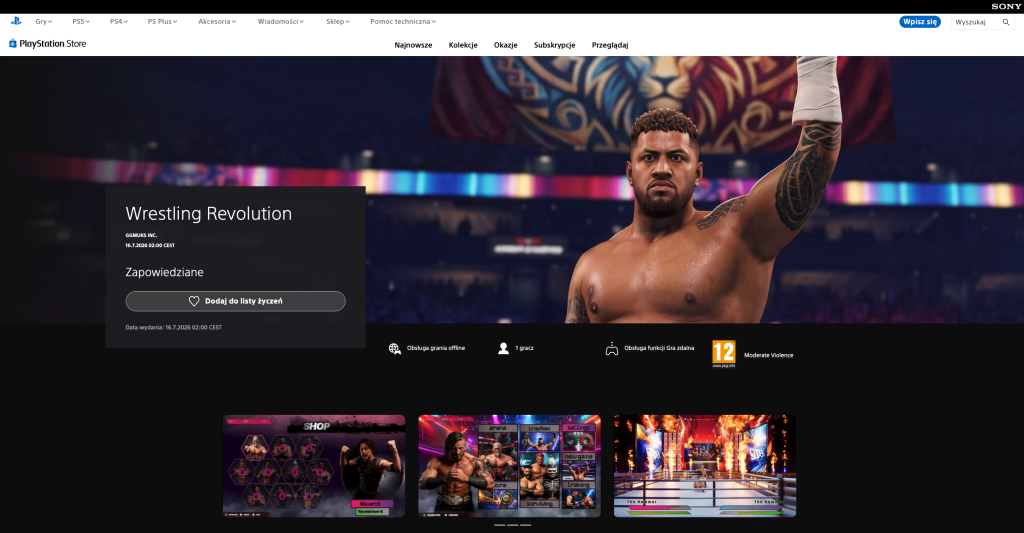The width and height of the screenshot is (1024, 533).
Task: Click the offline play globe icon
Action: click(x=394, y=349)
